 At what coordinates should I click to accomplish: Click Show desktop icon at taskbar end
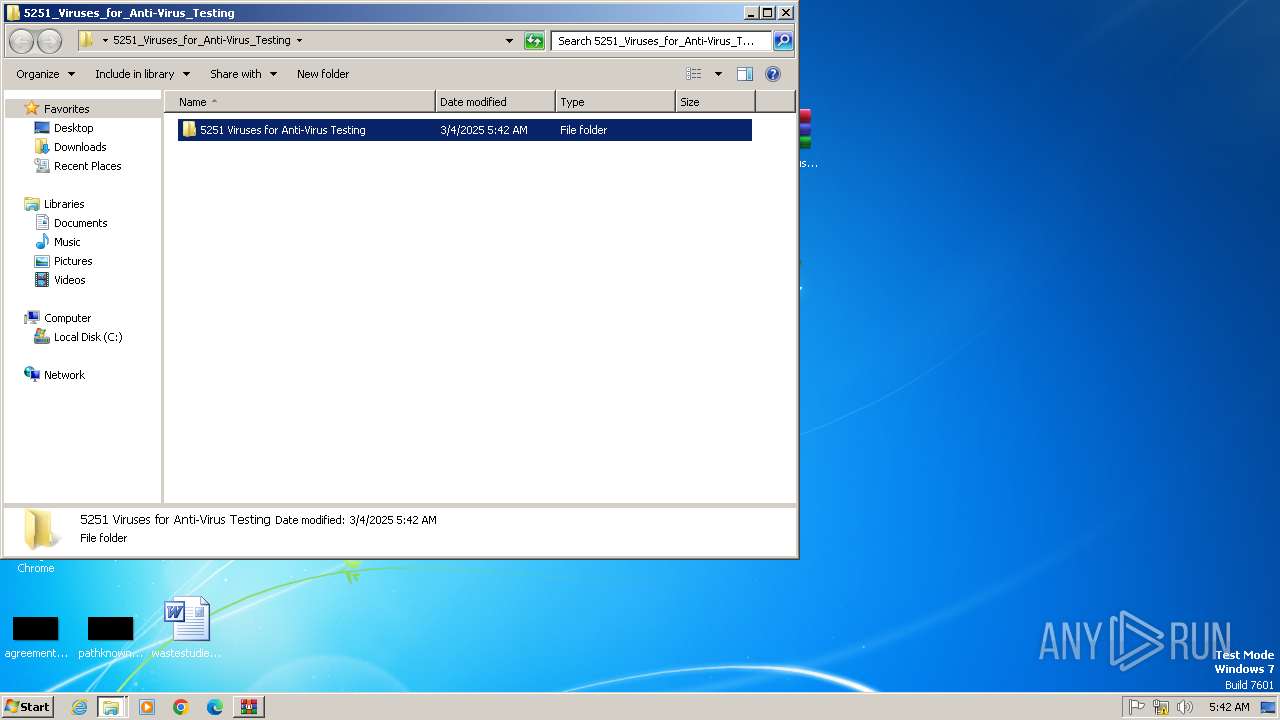coord(1268,707)
